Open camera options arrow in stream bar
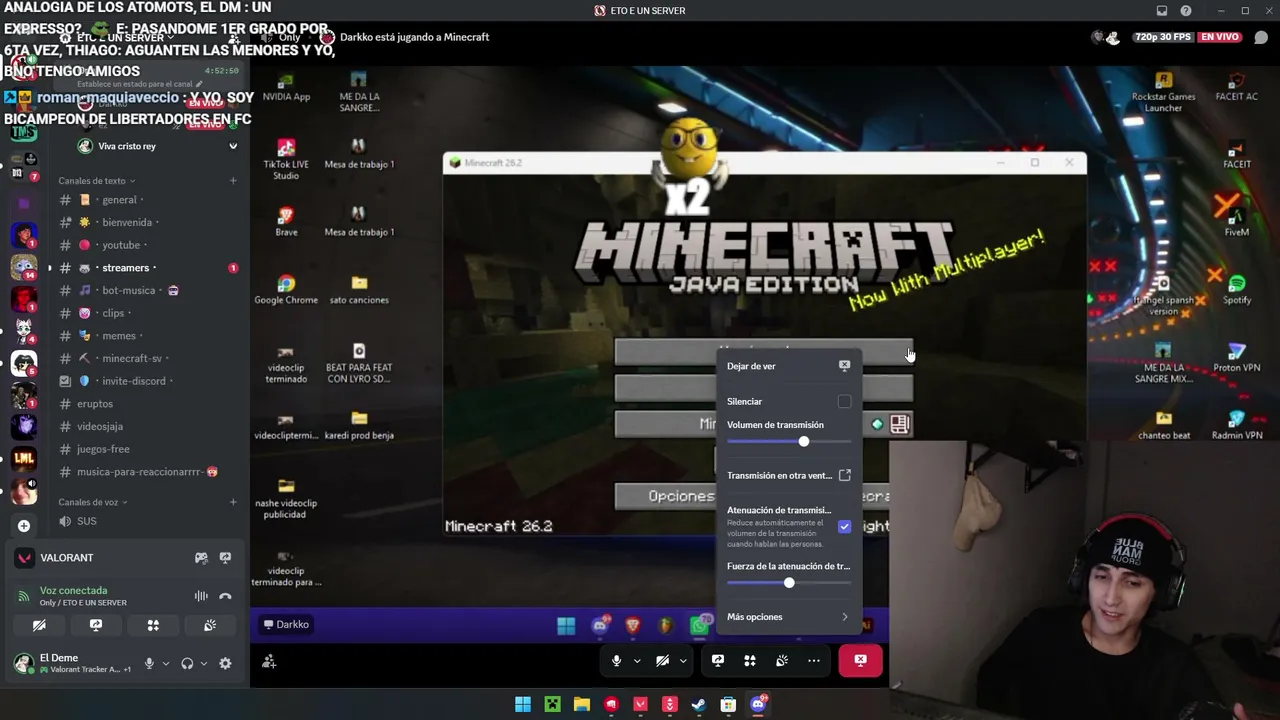 pos(683,661)
